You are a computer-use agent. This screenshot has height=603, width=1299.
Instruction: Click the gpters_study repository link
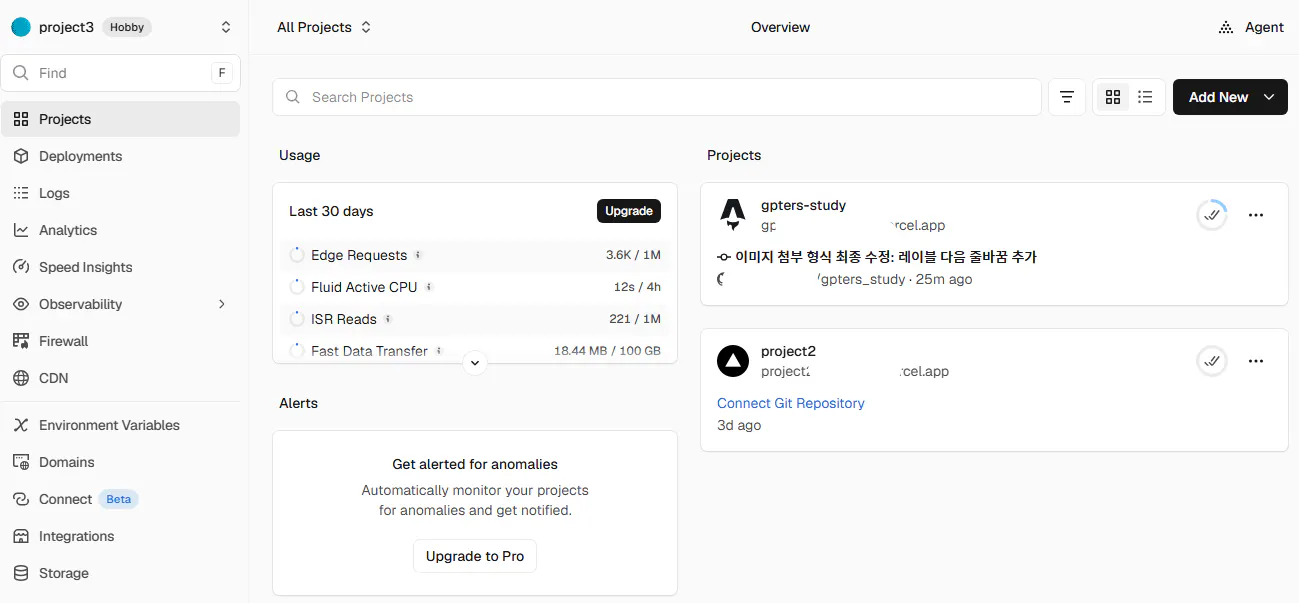click(861, 279)
